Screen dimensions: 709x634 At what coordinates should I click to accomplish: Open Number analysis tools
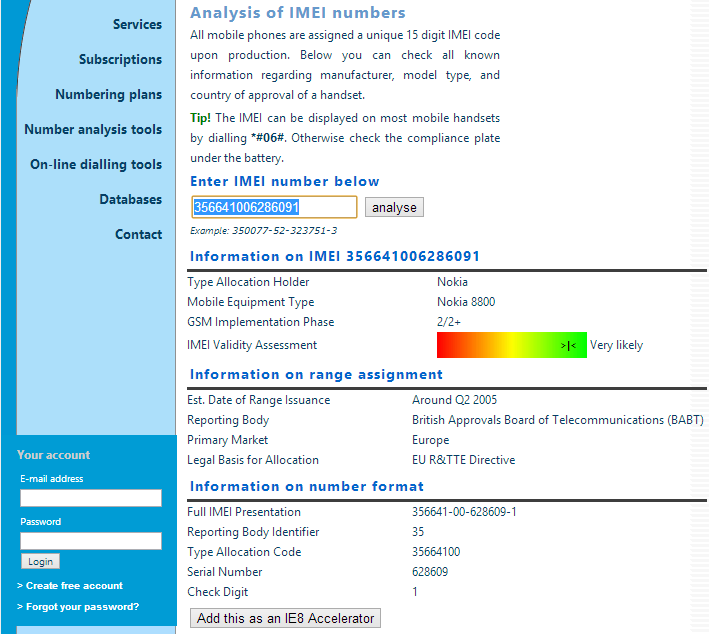tap(93, 129)
